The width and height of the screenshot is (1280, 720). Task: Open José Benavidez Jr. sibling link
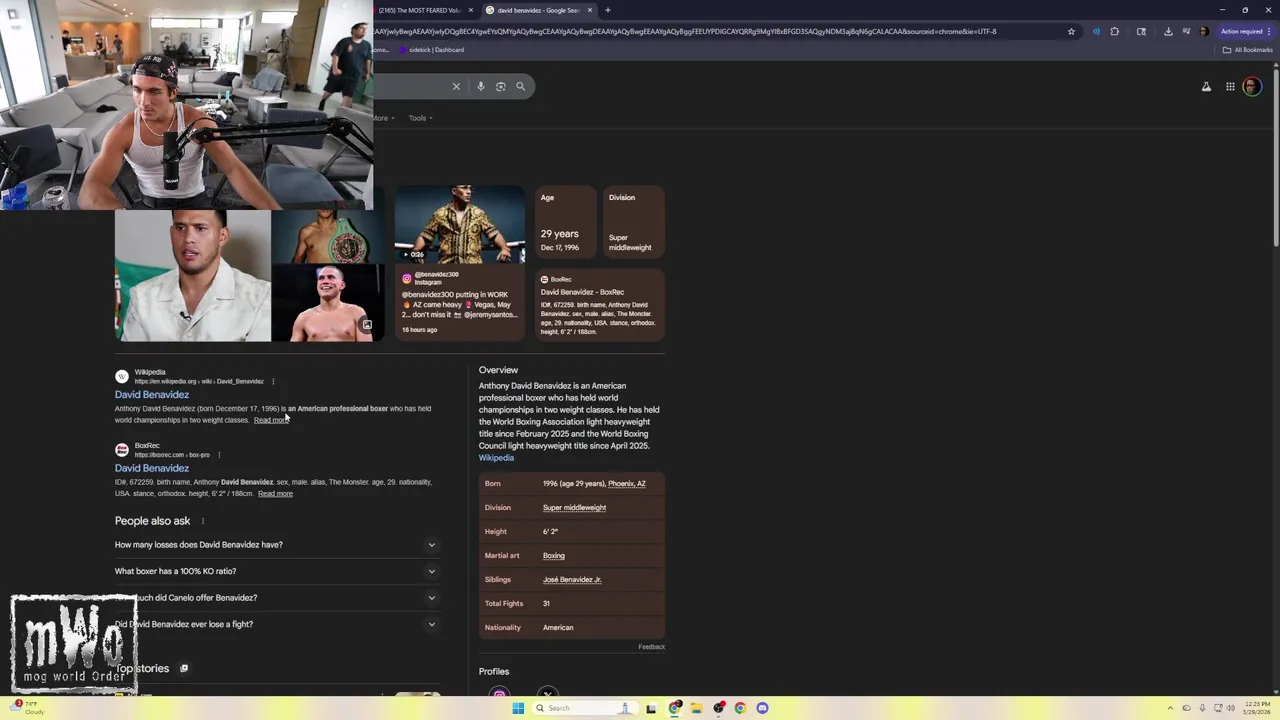(x=572, y=580)
